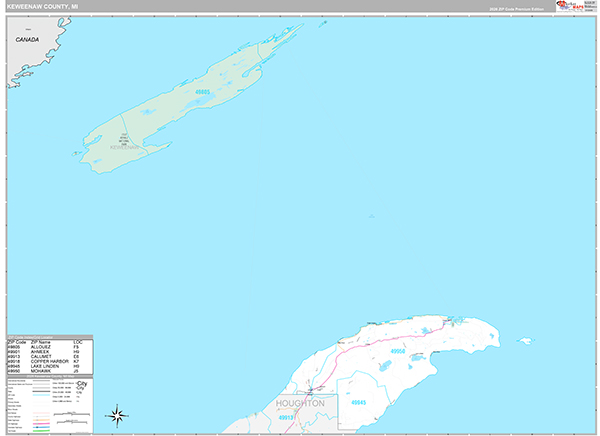Viewport: 600px width, 436px height.
Task: Click the LOC column header
Action: (78, 342)
